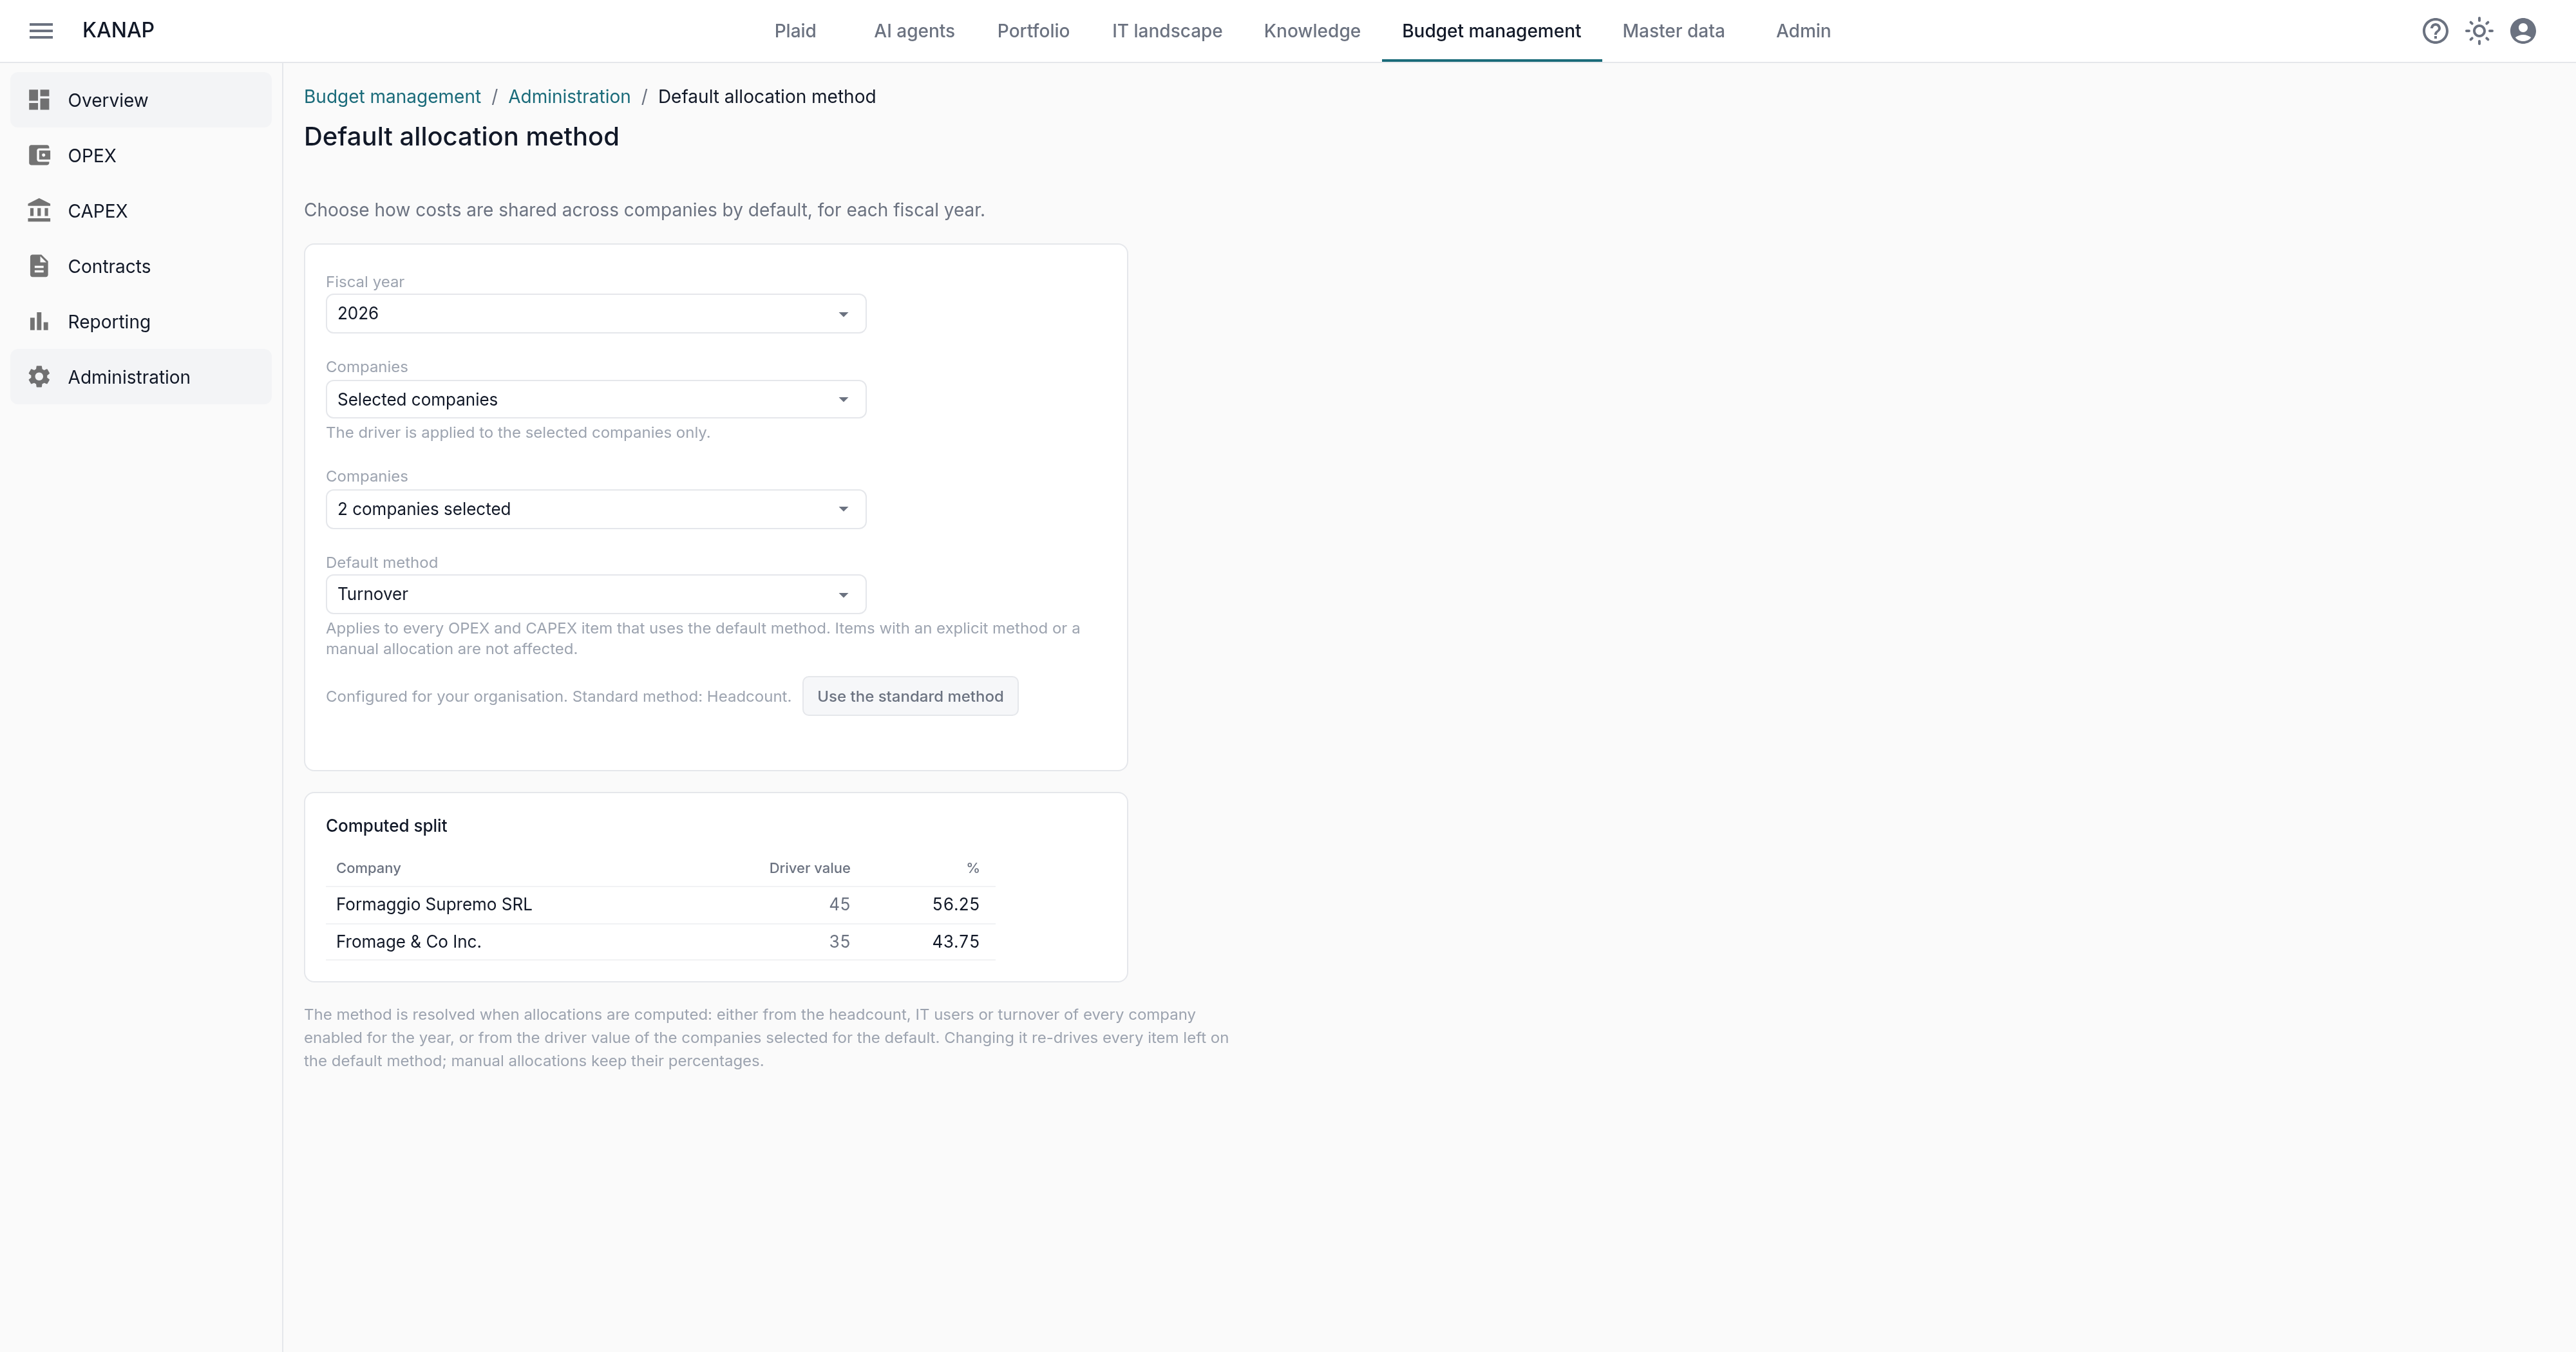
Task: Select Contracts in the sidebar
Action: 141,266
